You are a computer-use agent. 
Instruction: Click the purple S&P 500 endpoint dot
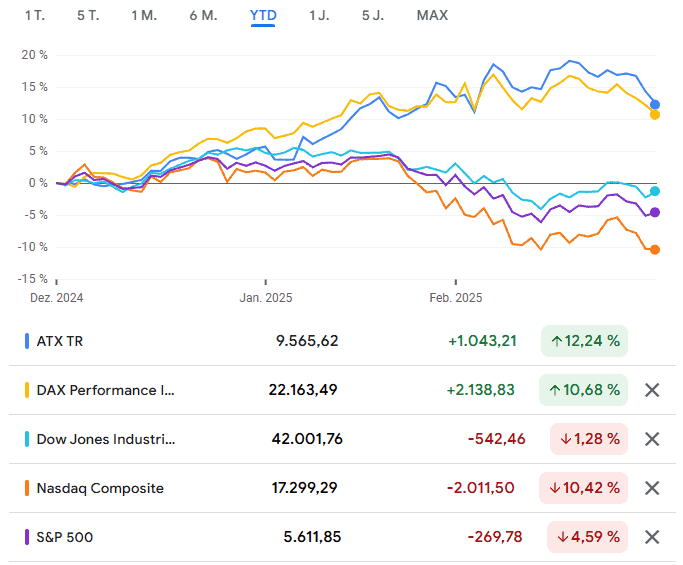click(655, 213)
